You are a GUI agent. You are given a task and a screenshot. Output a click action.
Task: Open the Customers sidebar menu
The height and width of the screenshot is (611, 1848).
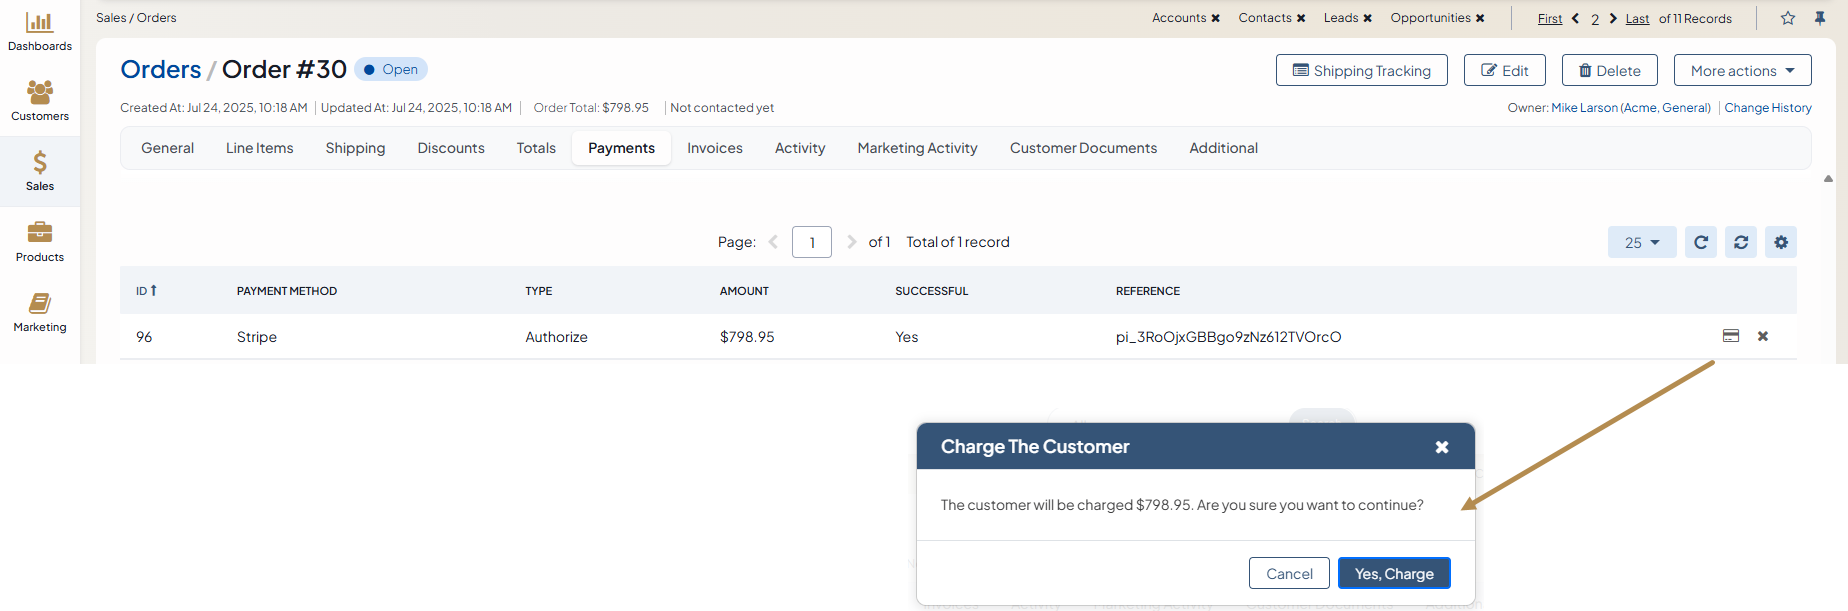[40, 101]
